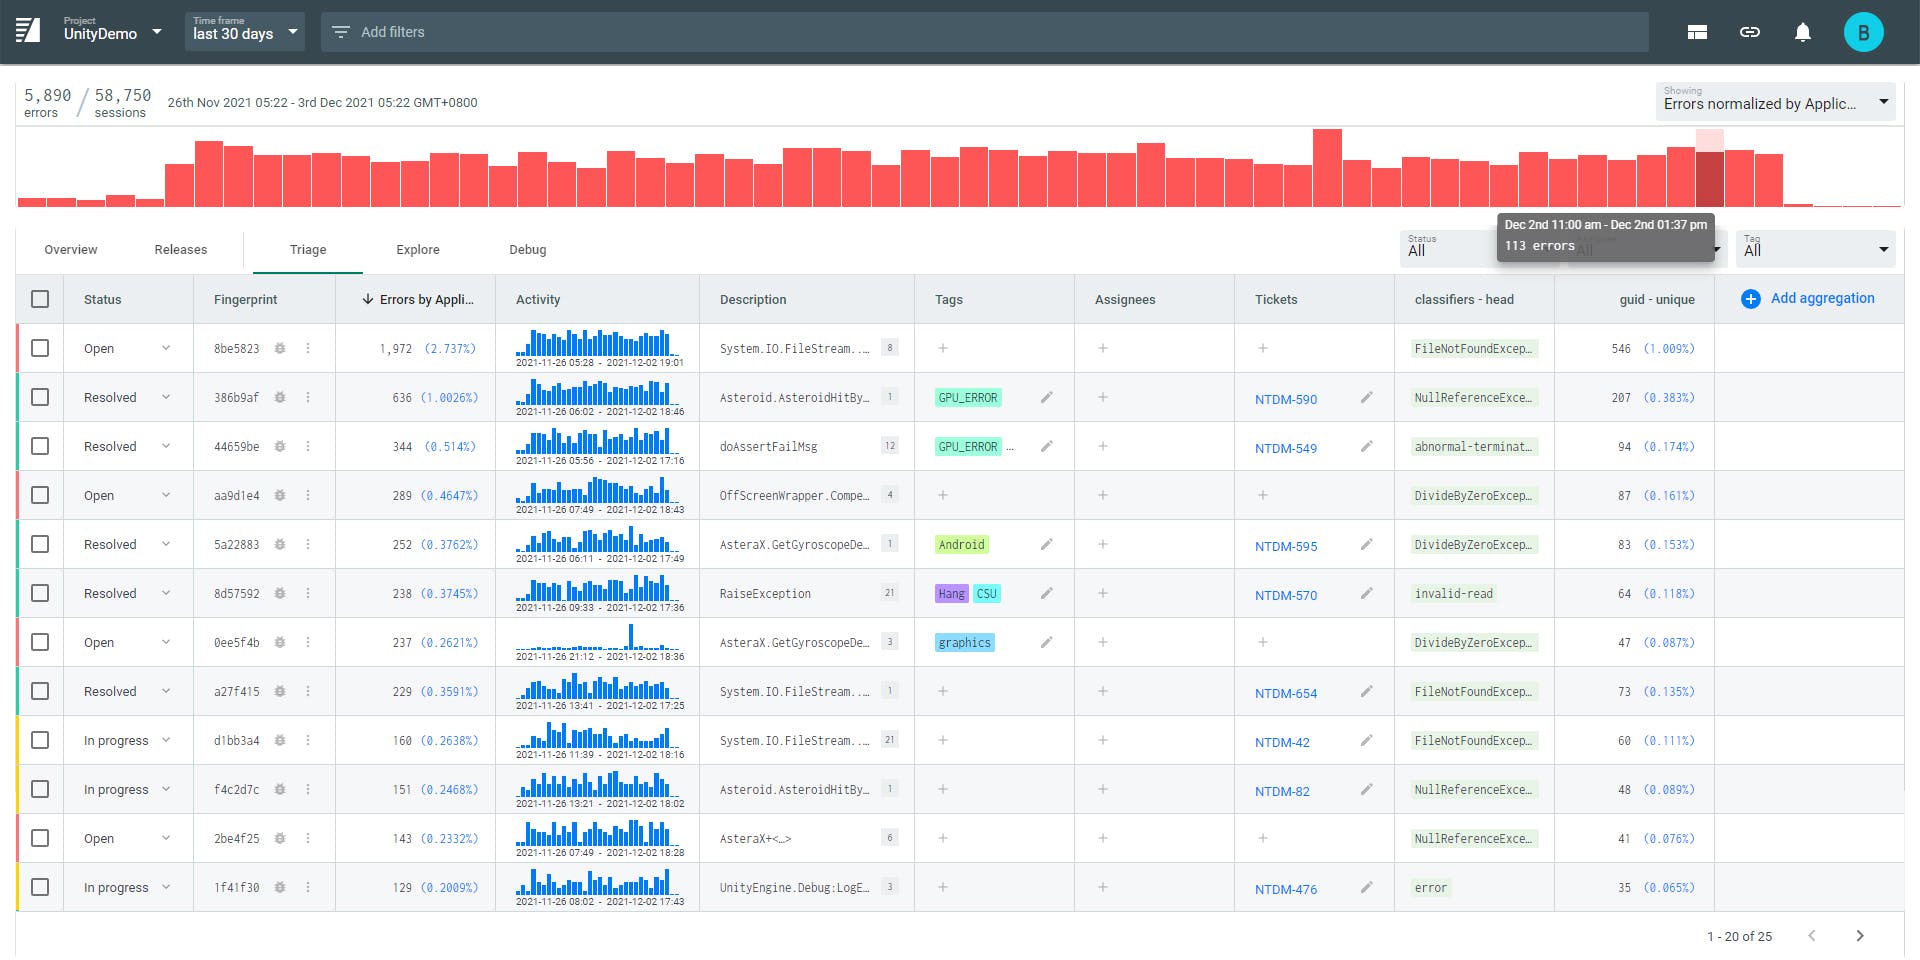This screenshot has width=1920, height=960.
Task: Open ticket link NTDM-654
Action: tap(1286, 693)
